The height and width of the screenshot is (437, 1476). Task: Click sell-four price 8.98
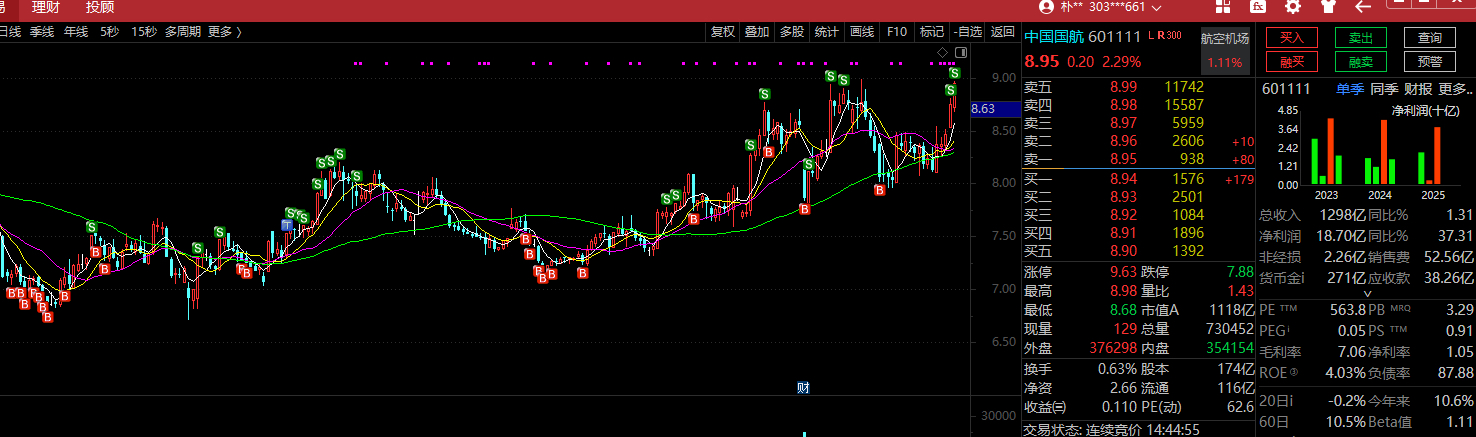click(x=1123, y=105)
